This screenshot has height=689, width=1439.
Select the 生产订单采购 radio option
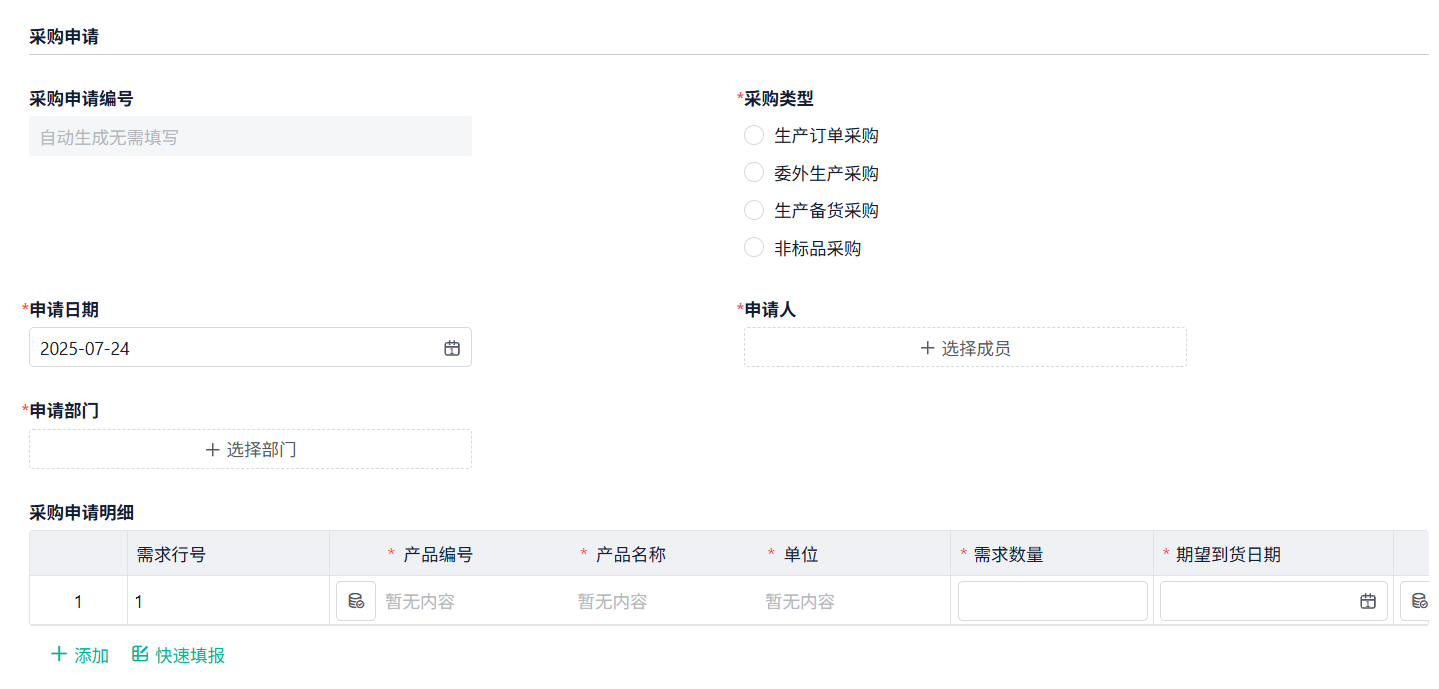(x=753, y=135)
